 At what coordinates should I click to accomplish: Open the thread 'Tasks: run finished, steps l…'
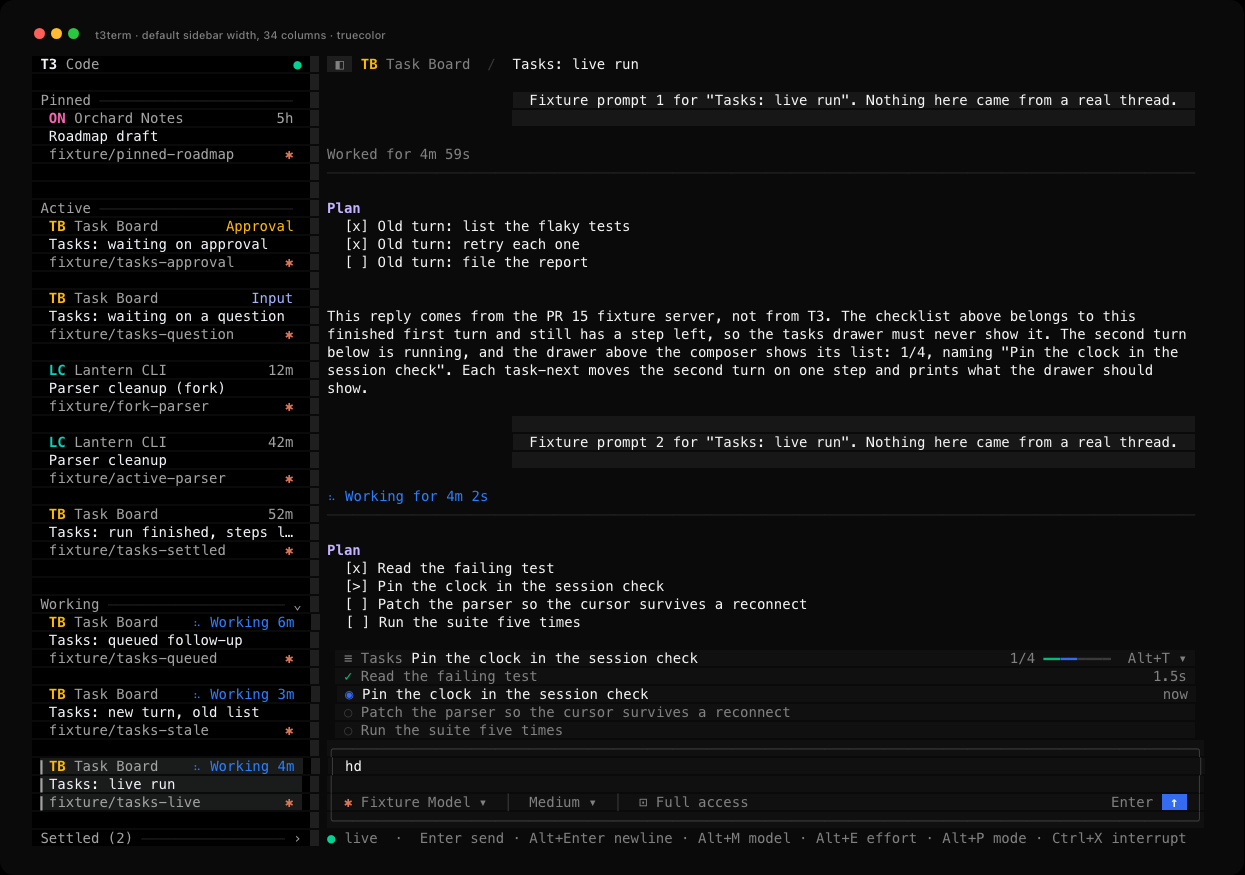171,532
